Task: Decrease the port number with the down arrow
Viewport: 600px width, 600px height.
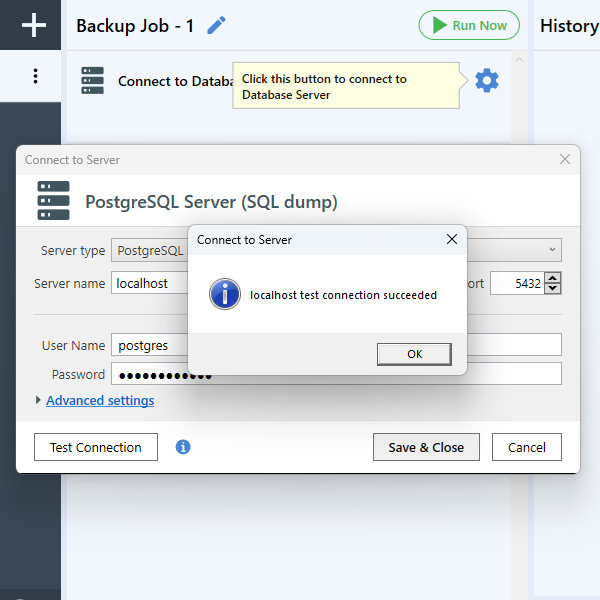Action: click(553, 289)
